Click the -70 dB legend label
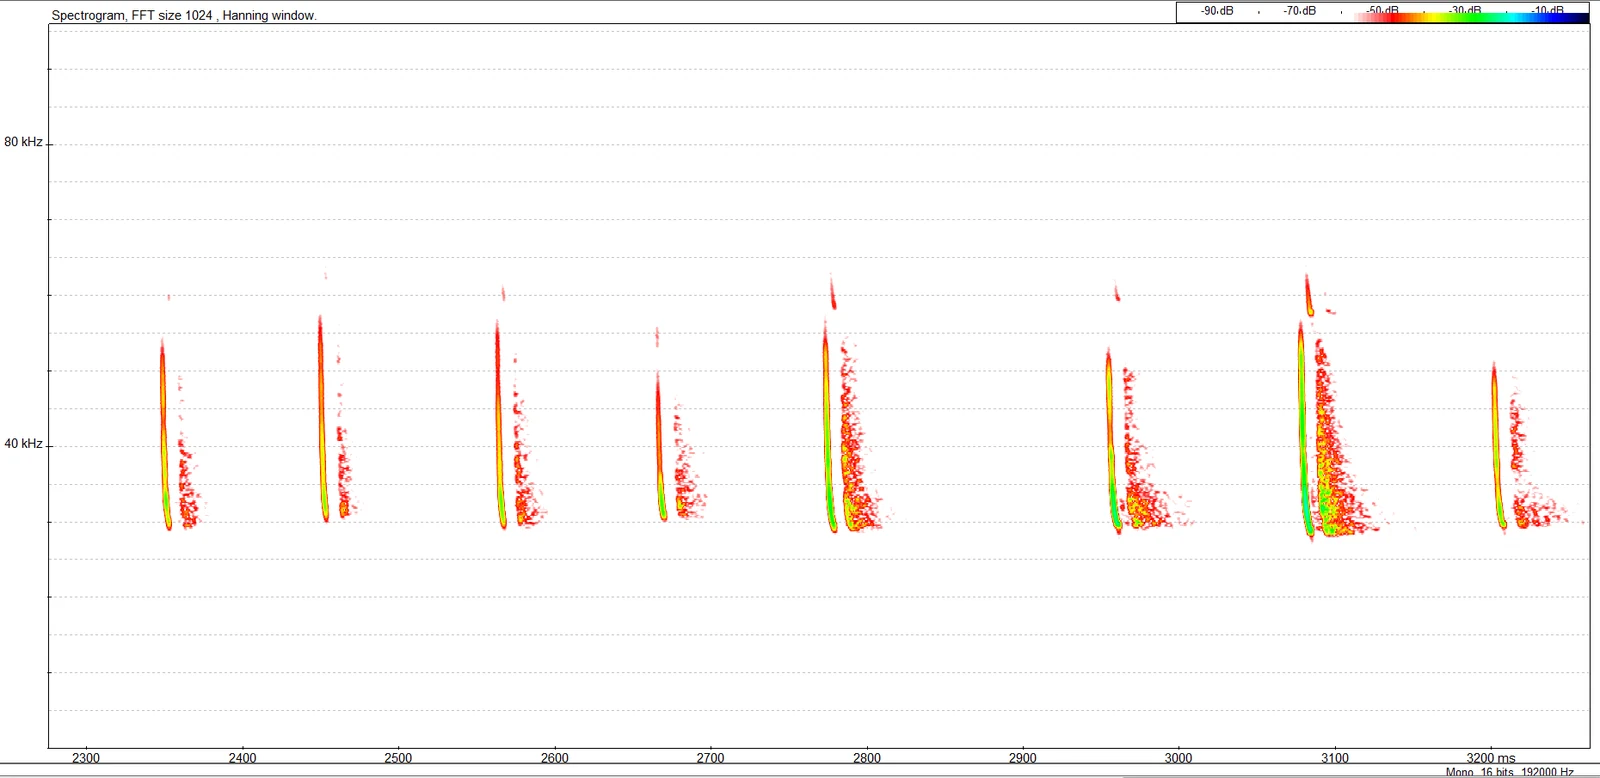Viewport: 1600px width, 778px height. 1300,11
